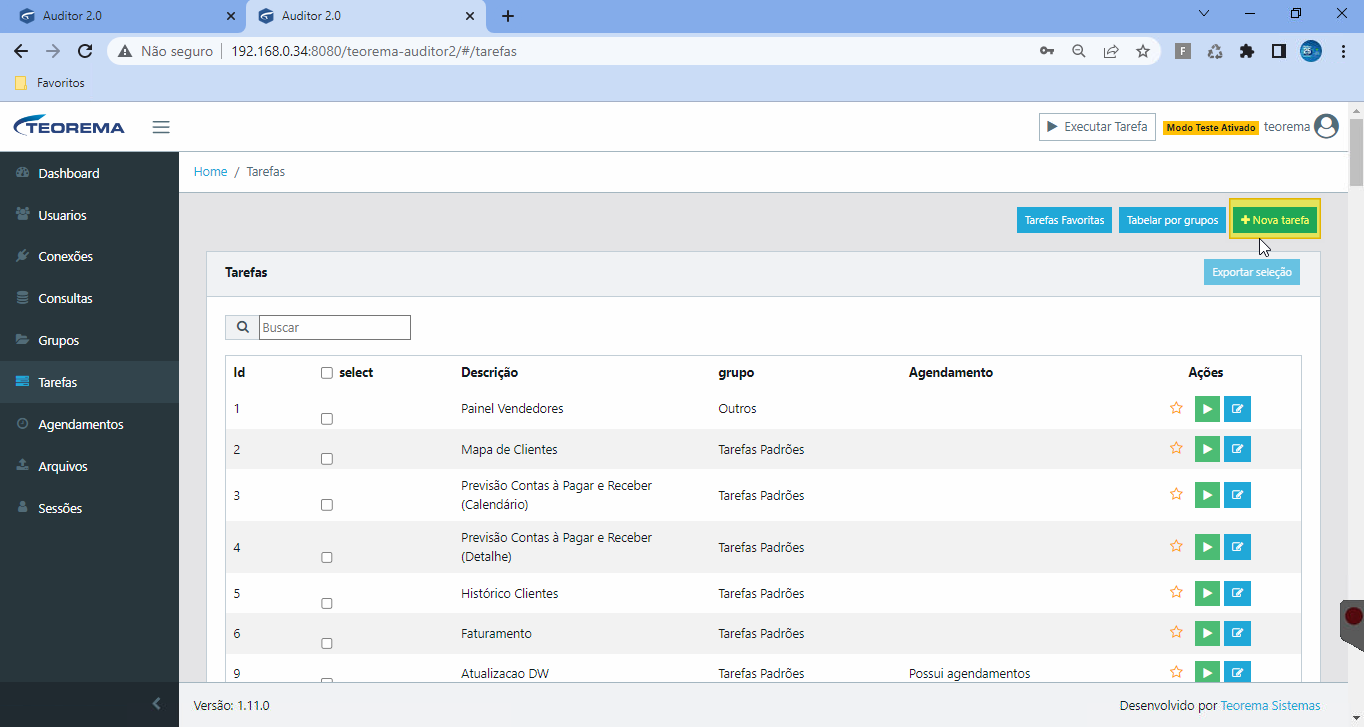Image resolution: width=1364 pixels, height=727 pixels.
Task: Edit task 4 Previsão Contas (Detalhe)
Action: click(1237, 547)
